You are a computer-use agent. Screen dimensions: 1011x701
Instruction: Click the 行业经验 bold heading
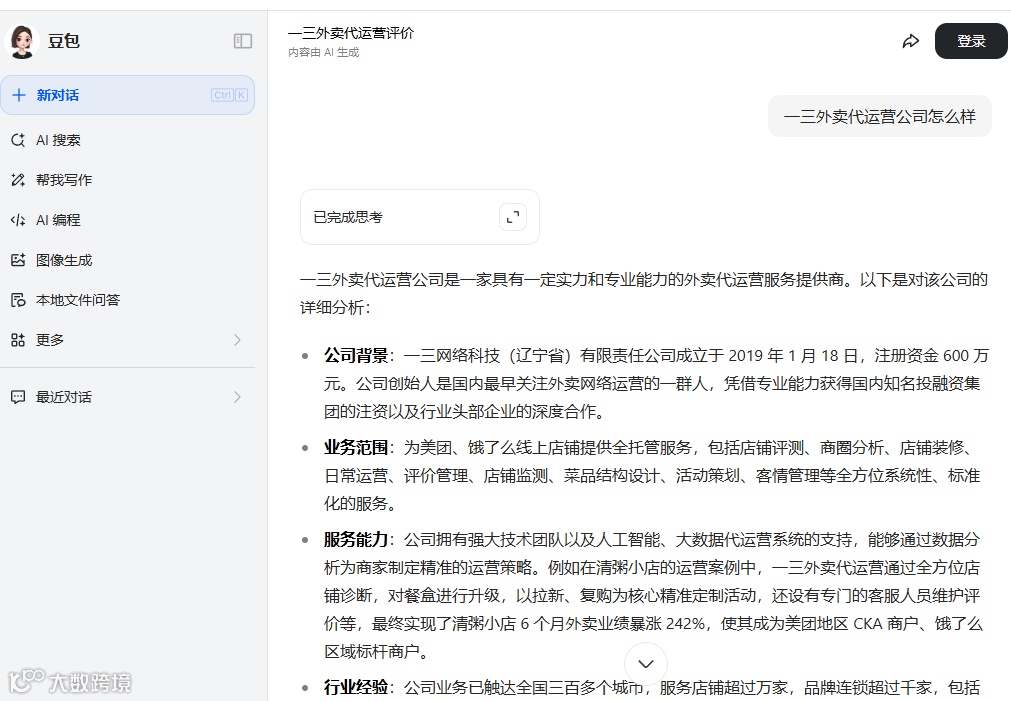tap(356, 687)
